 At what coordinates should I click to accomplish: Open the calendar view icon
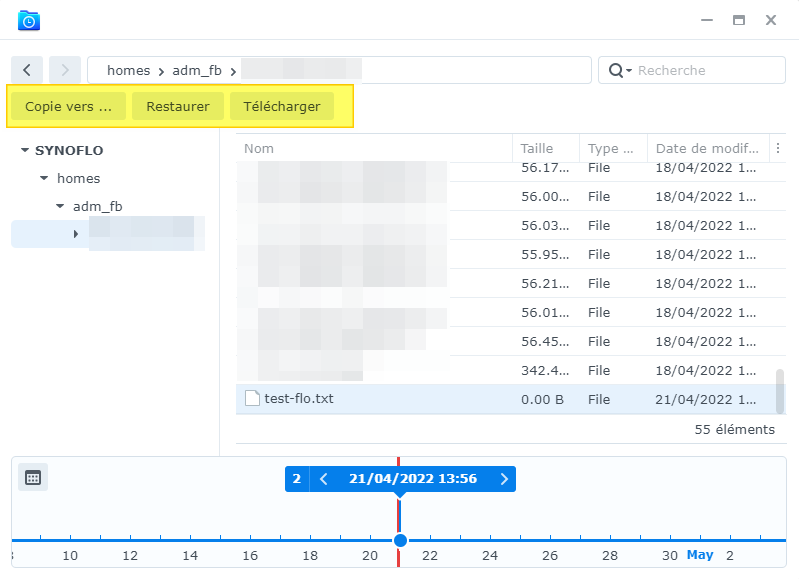[x=33, y=478]
